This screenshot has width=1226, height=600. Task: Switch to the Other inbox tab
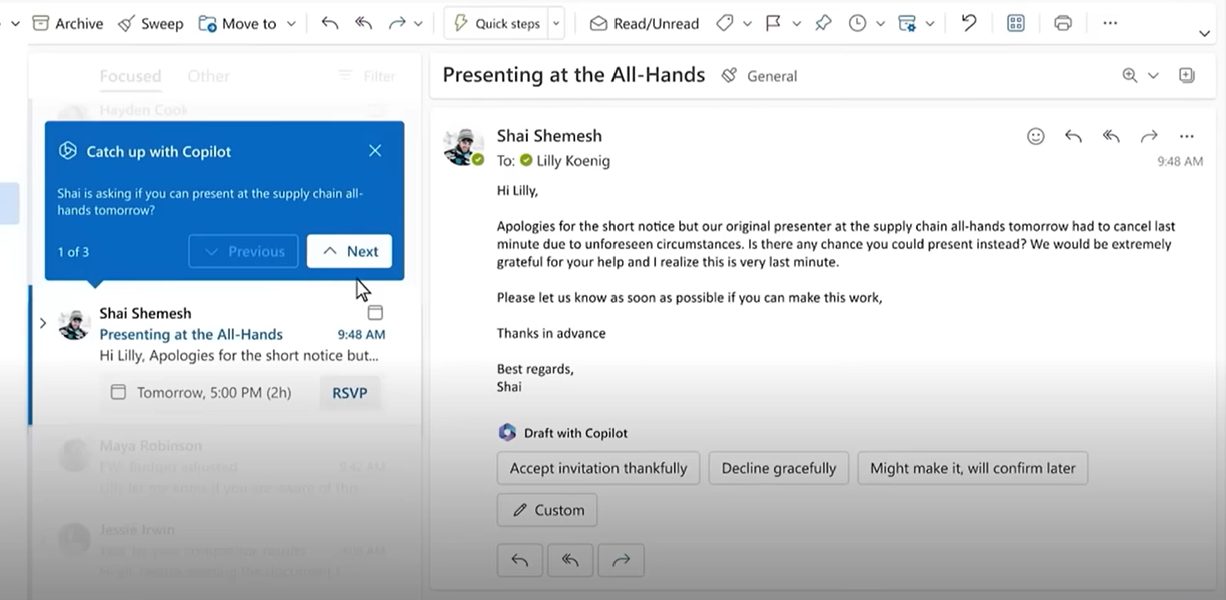(208, 76)
